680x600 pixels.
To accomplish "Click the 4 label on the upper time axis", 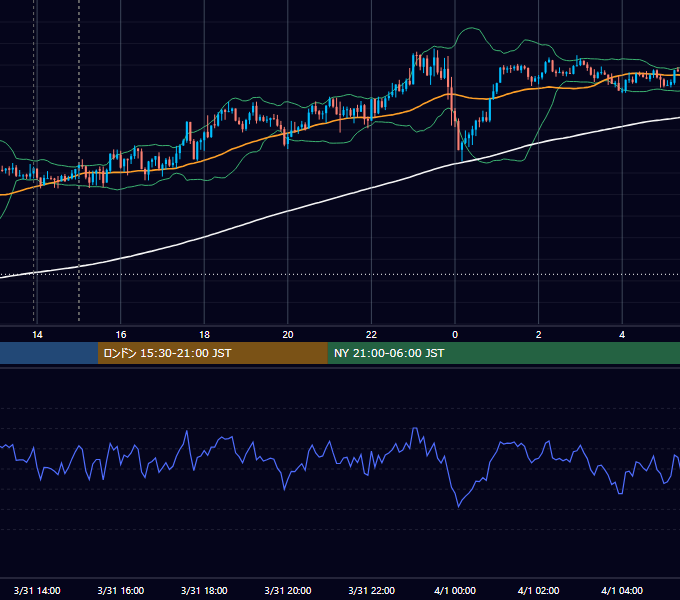I will [x=622, y=335].
